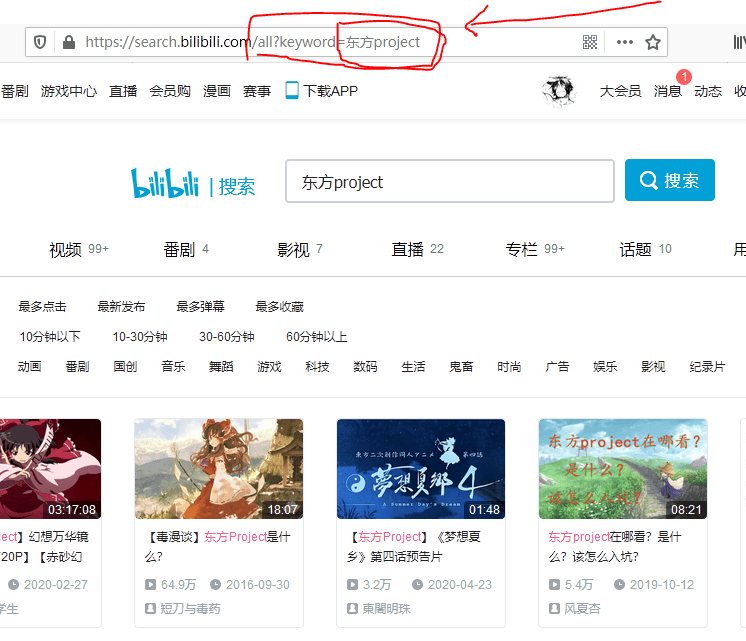Sort by 最多收藏
The width and height of the screenshot is (746, 641).
pos(279,306)
